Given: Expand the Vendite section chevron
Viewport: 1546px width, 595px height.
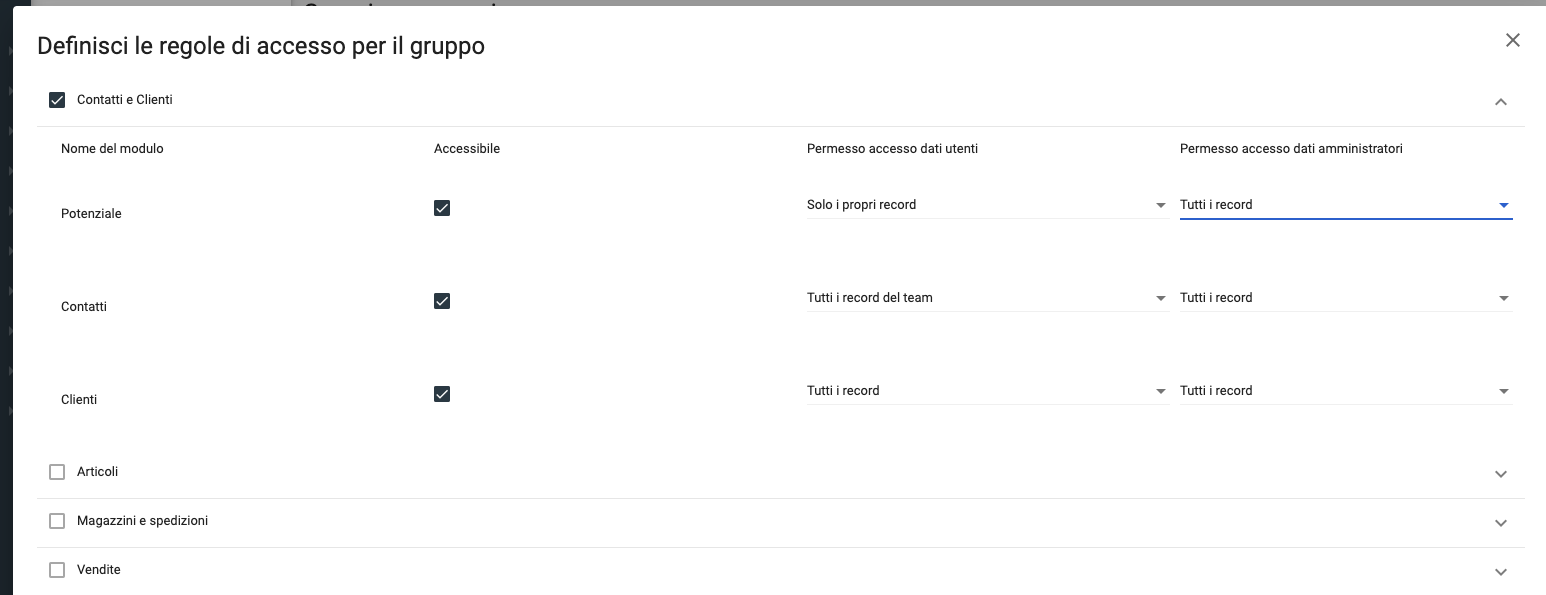Looking at the screenshot, I should tap(1500, 572).
